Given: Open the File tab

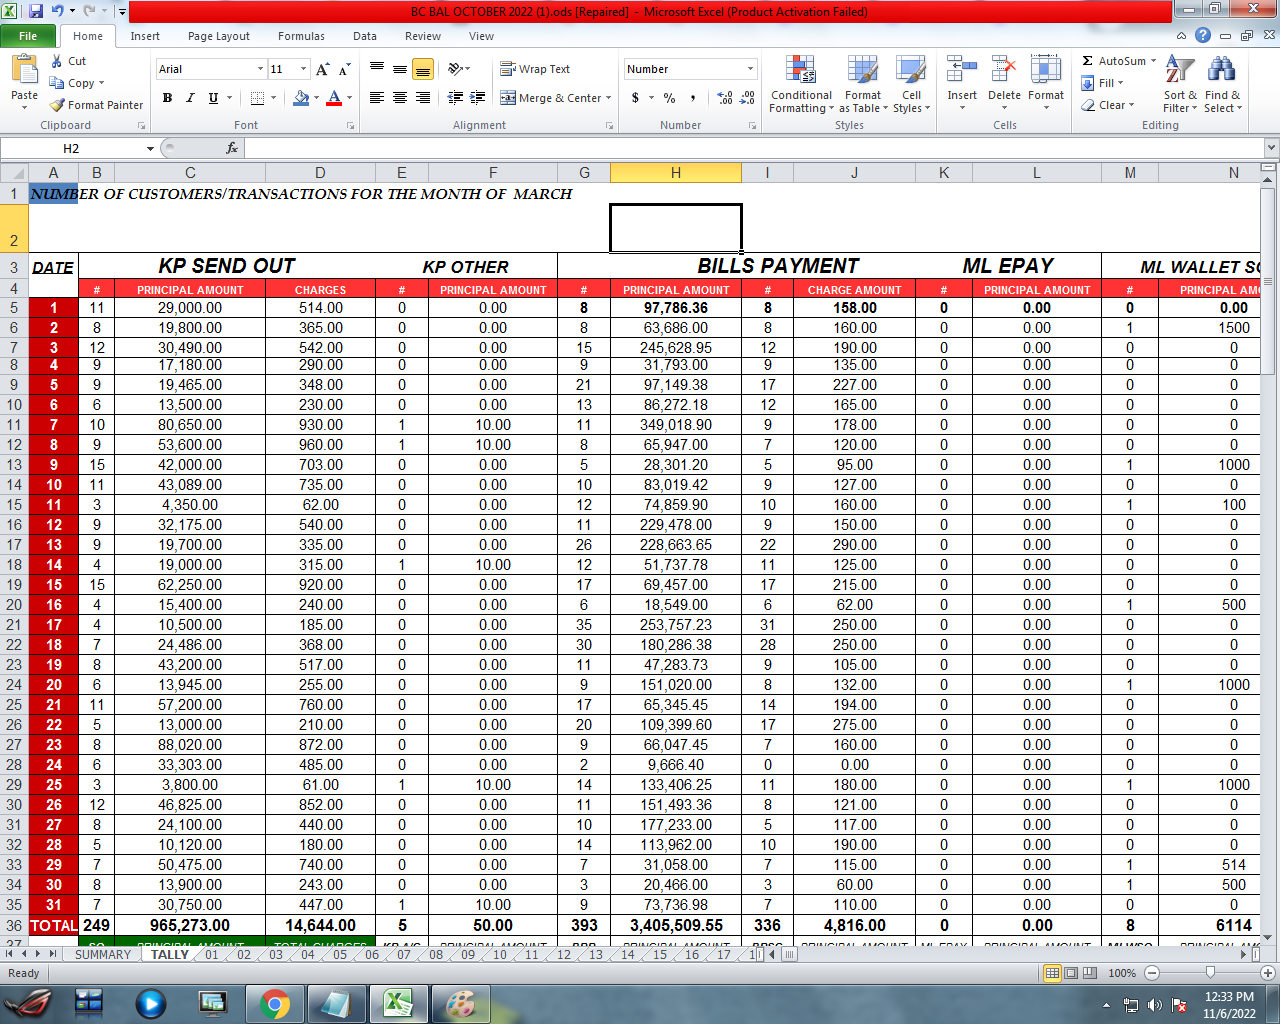Looking at the screenshot, I should [28, 36].
